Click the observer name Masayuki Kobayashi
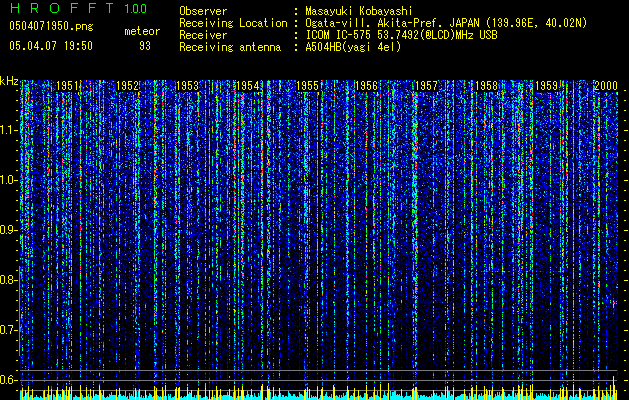This screenshot has width=629, height=400. (x=359, y=12)
